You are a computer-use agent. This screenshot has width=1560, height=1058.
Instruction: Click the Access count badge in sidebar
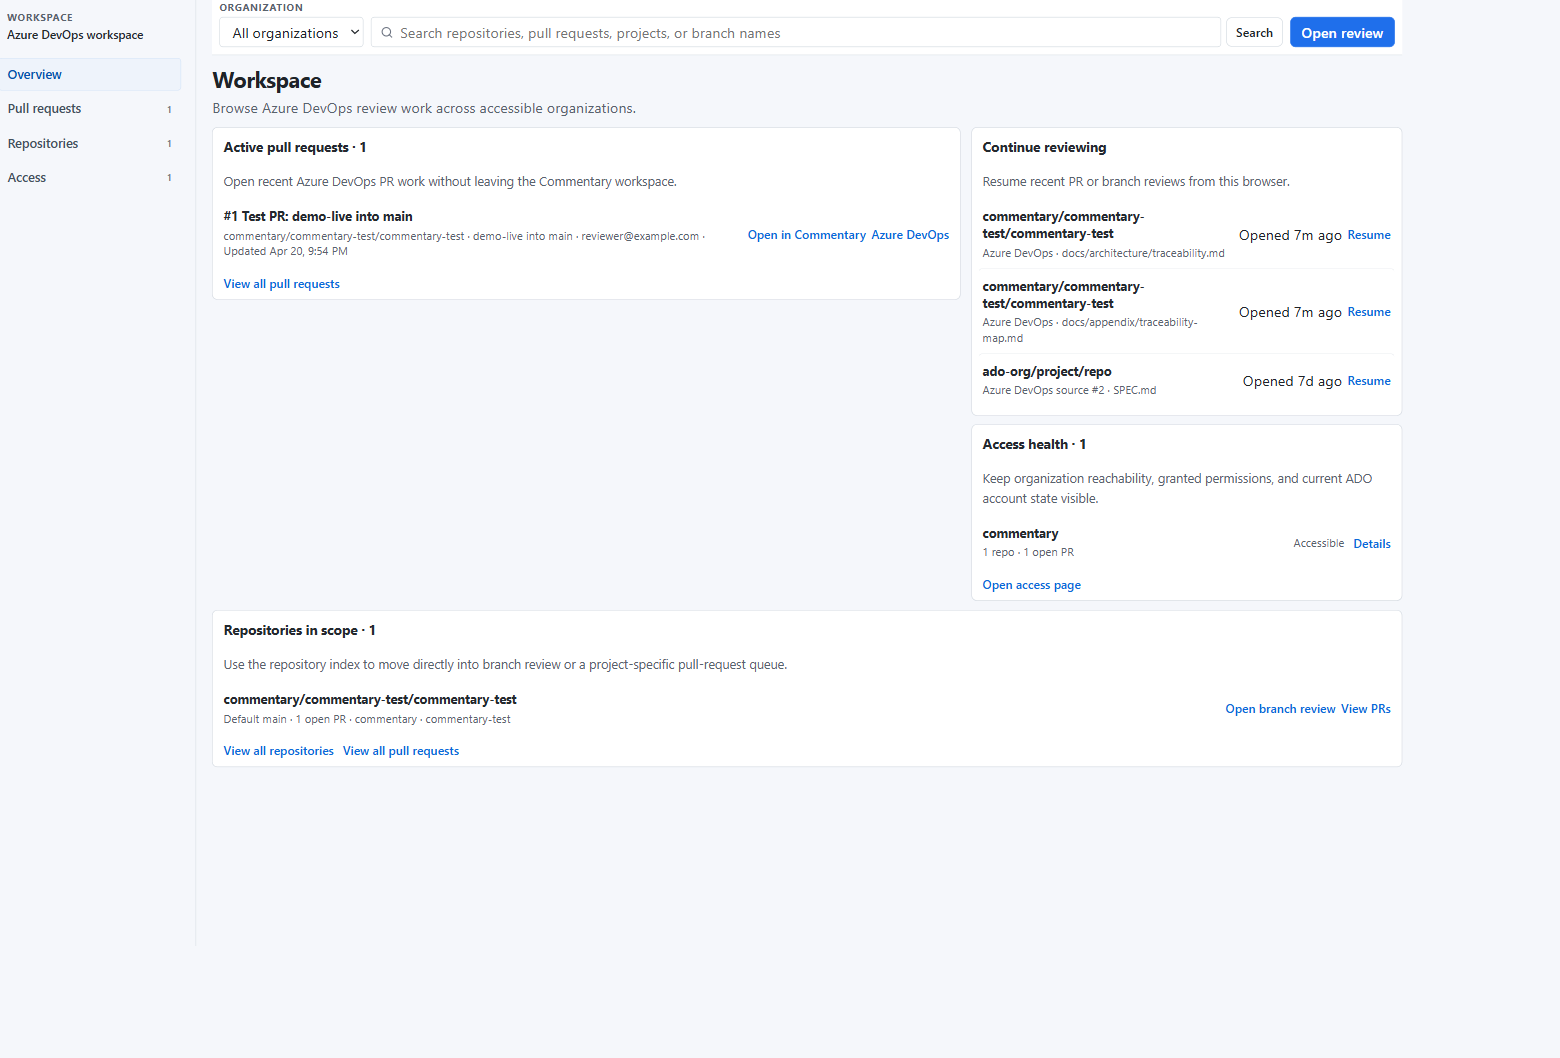[x=169, y=178]
